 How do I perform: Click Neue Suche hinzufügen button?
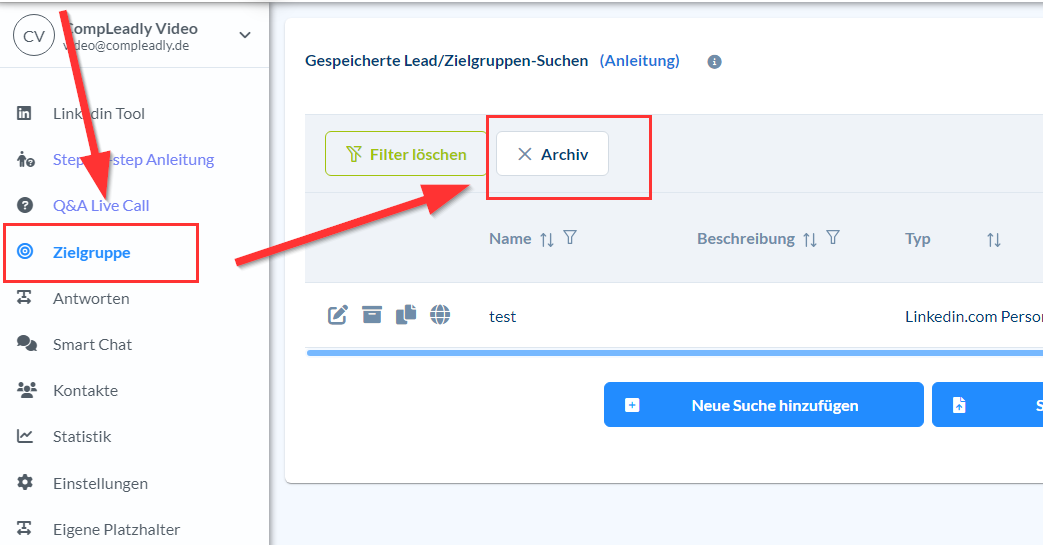(763, 405)
